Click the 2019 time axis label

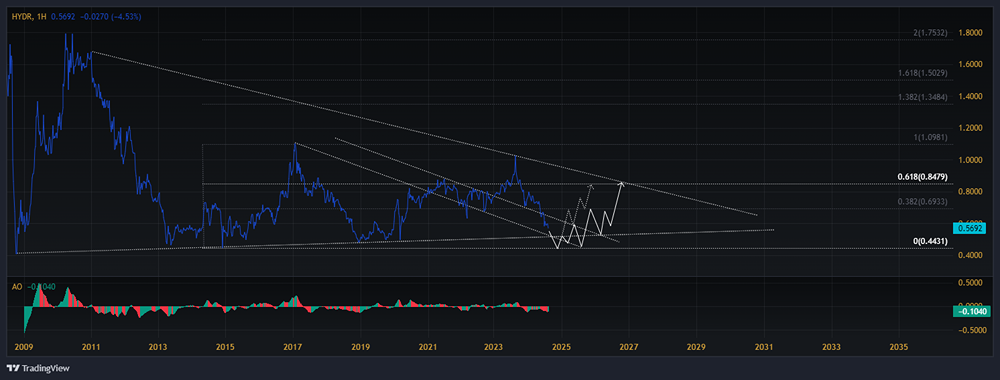[360, 348]
